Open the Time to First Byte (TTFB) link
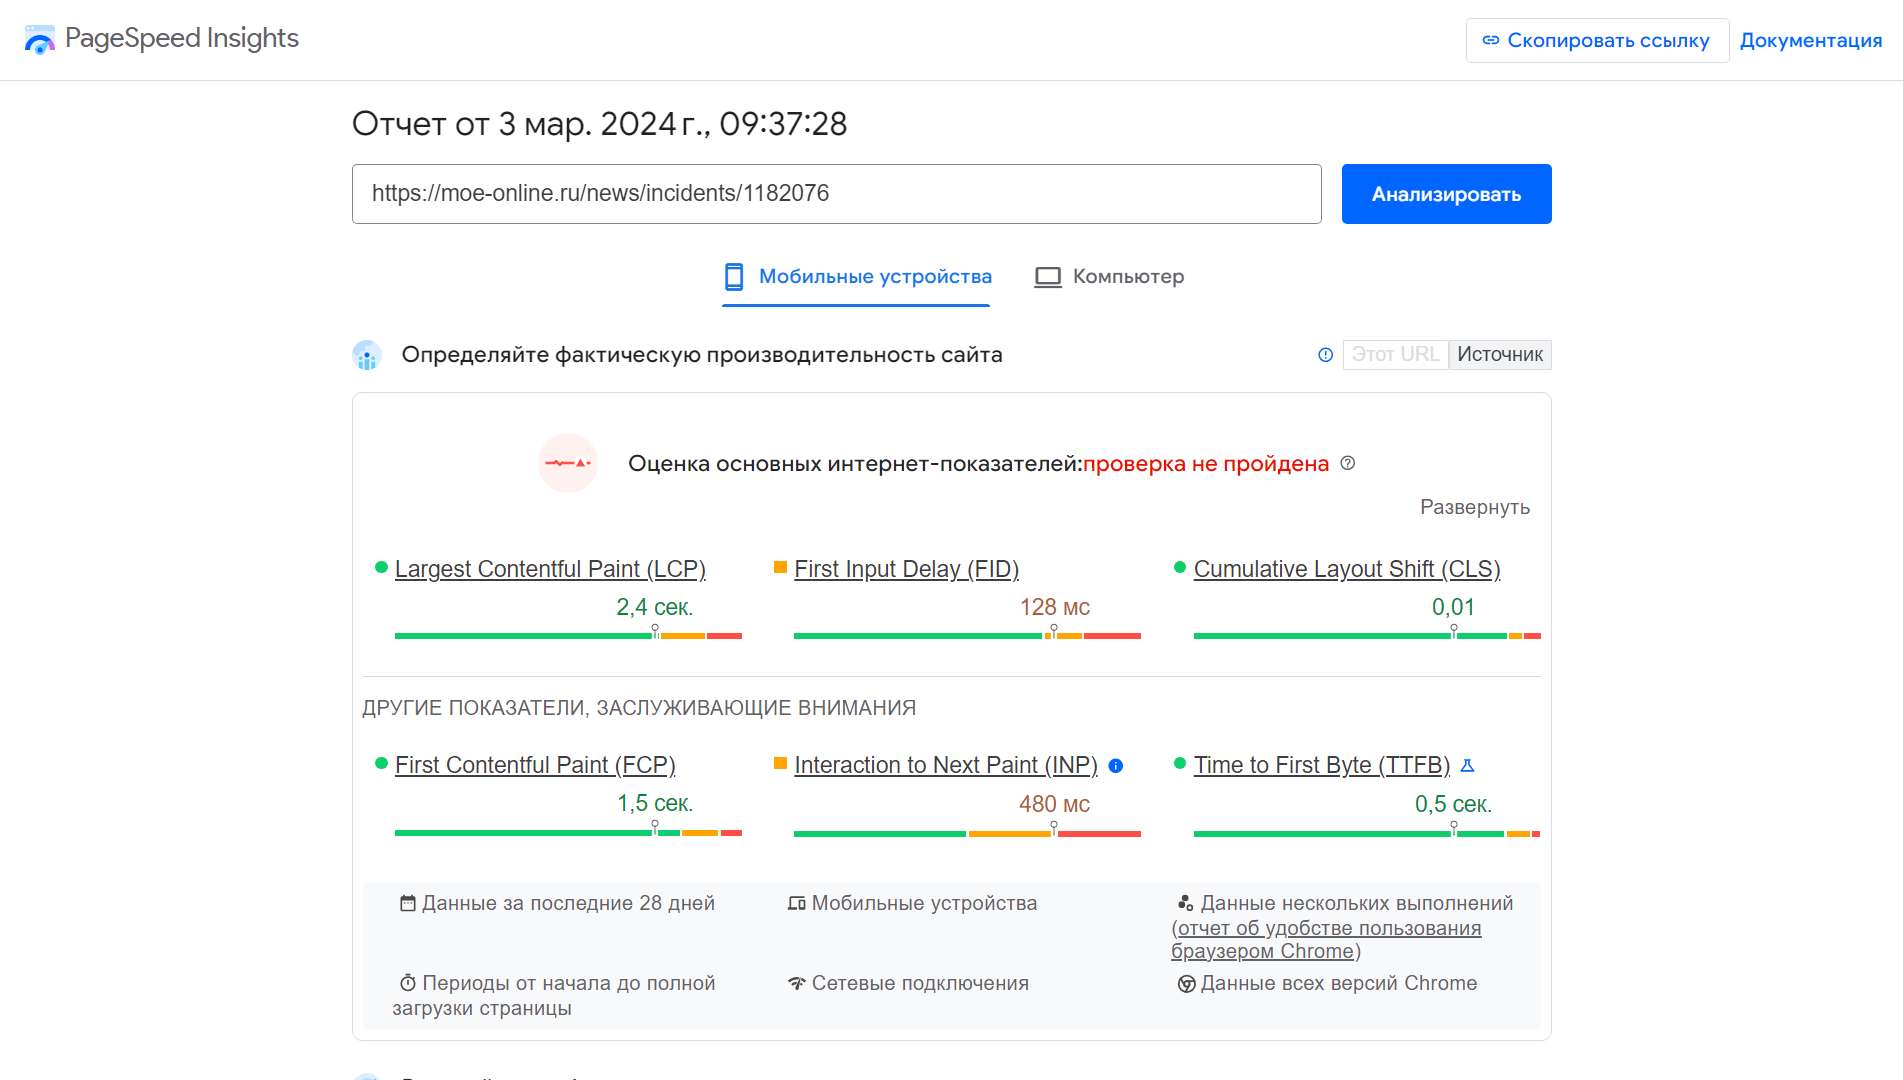Screen dimensions: 1903x1080 point(1322,765)
